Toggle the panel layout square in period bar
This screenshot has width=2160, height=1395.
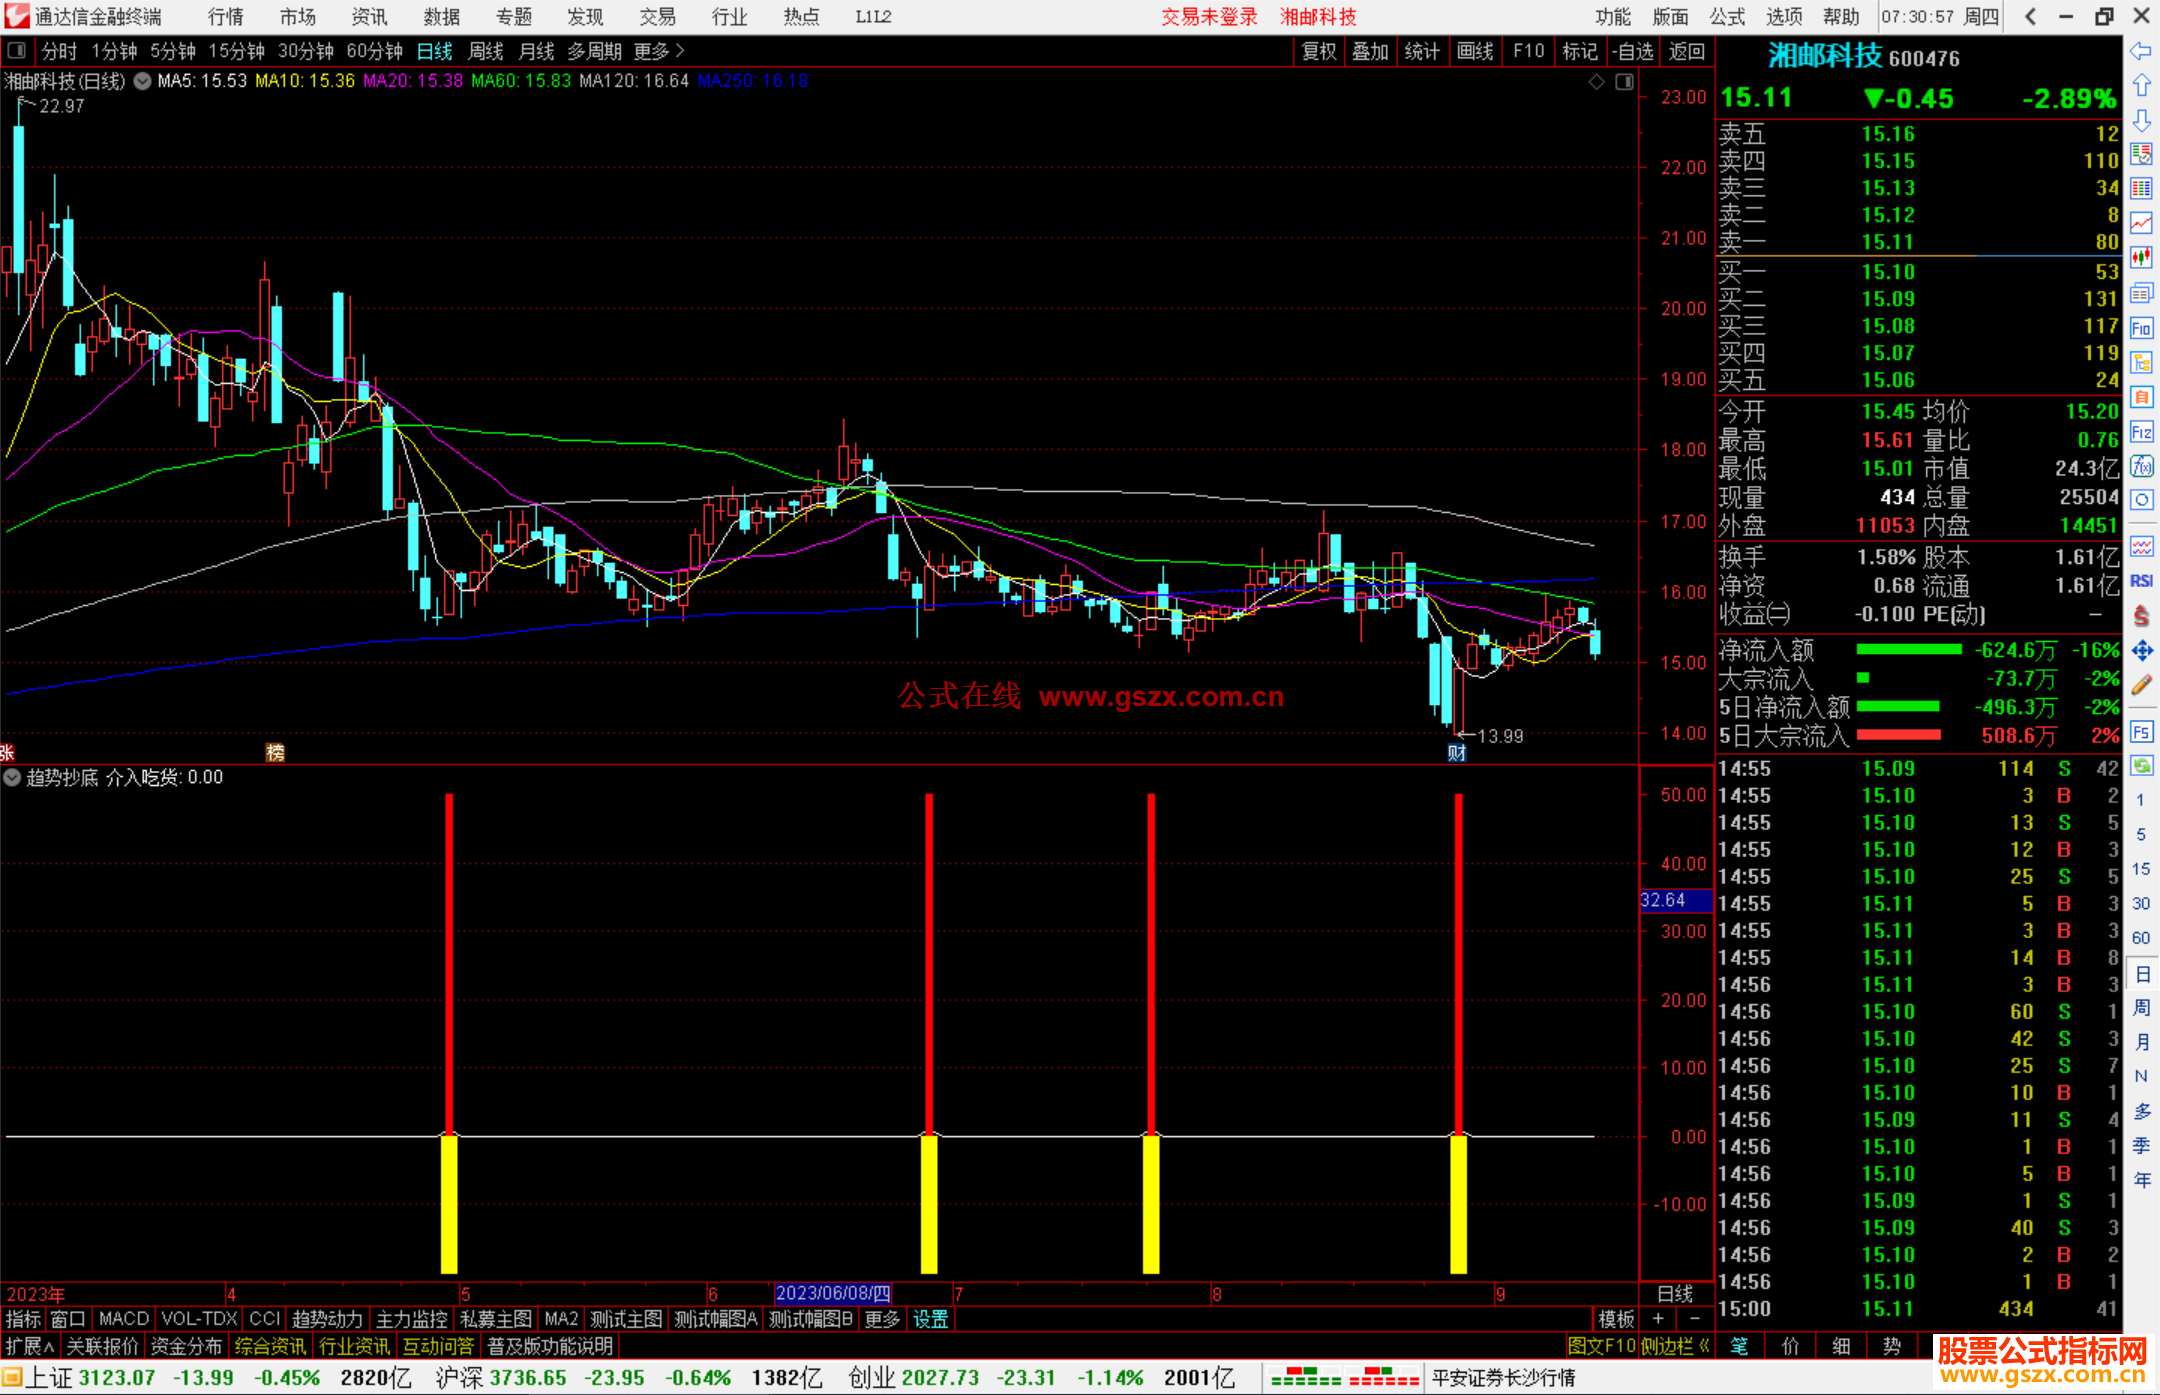tap(16, 51)
